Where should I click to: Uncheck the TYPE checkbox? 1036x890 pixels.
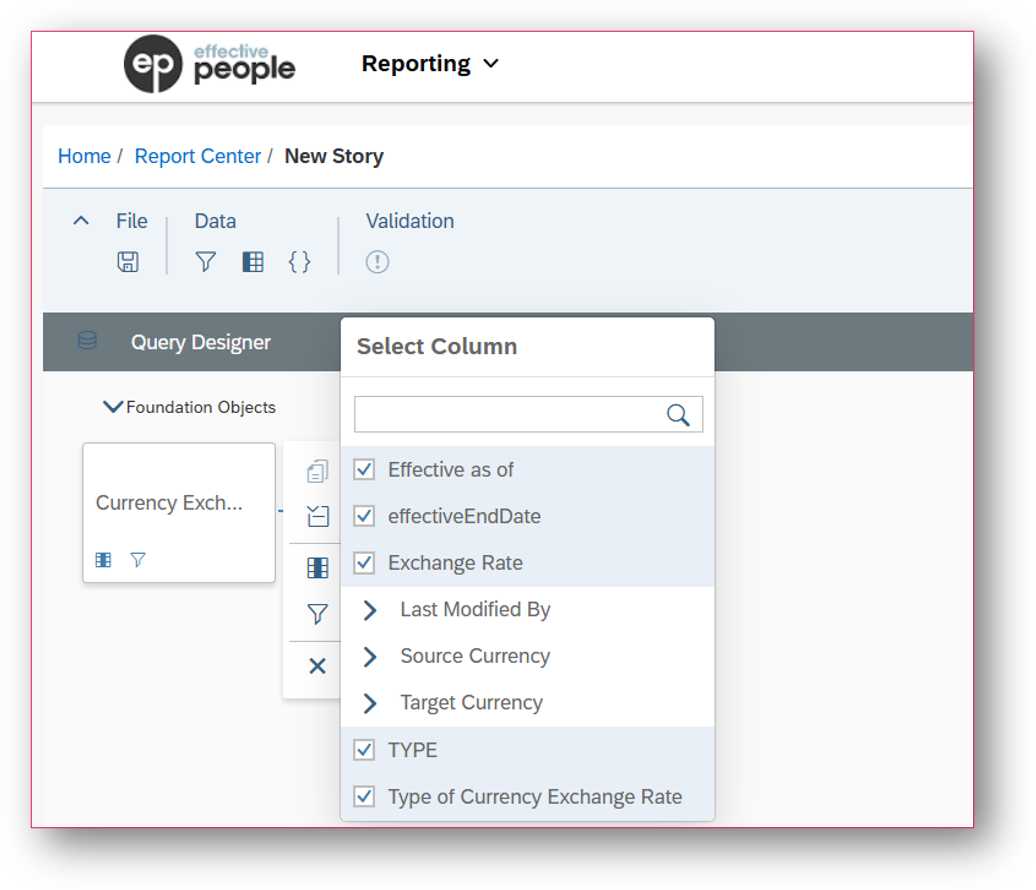(364, 750)
